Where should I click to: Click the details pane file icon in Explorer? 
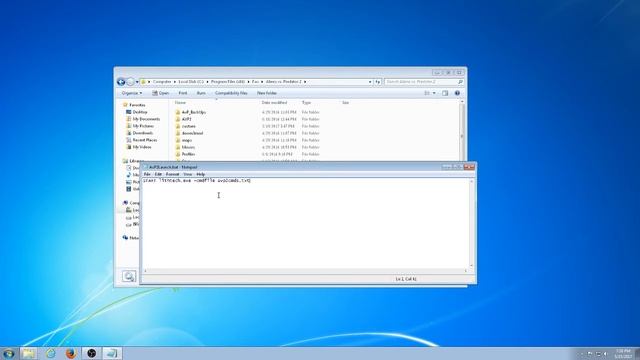(x=129, y=276)
